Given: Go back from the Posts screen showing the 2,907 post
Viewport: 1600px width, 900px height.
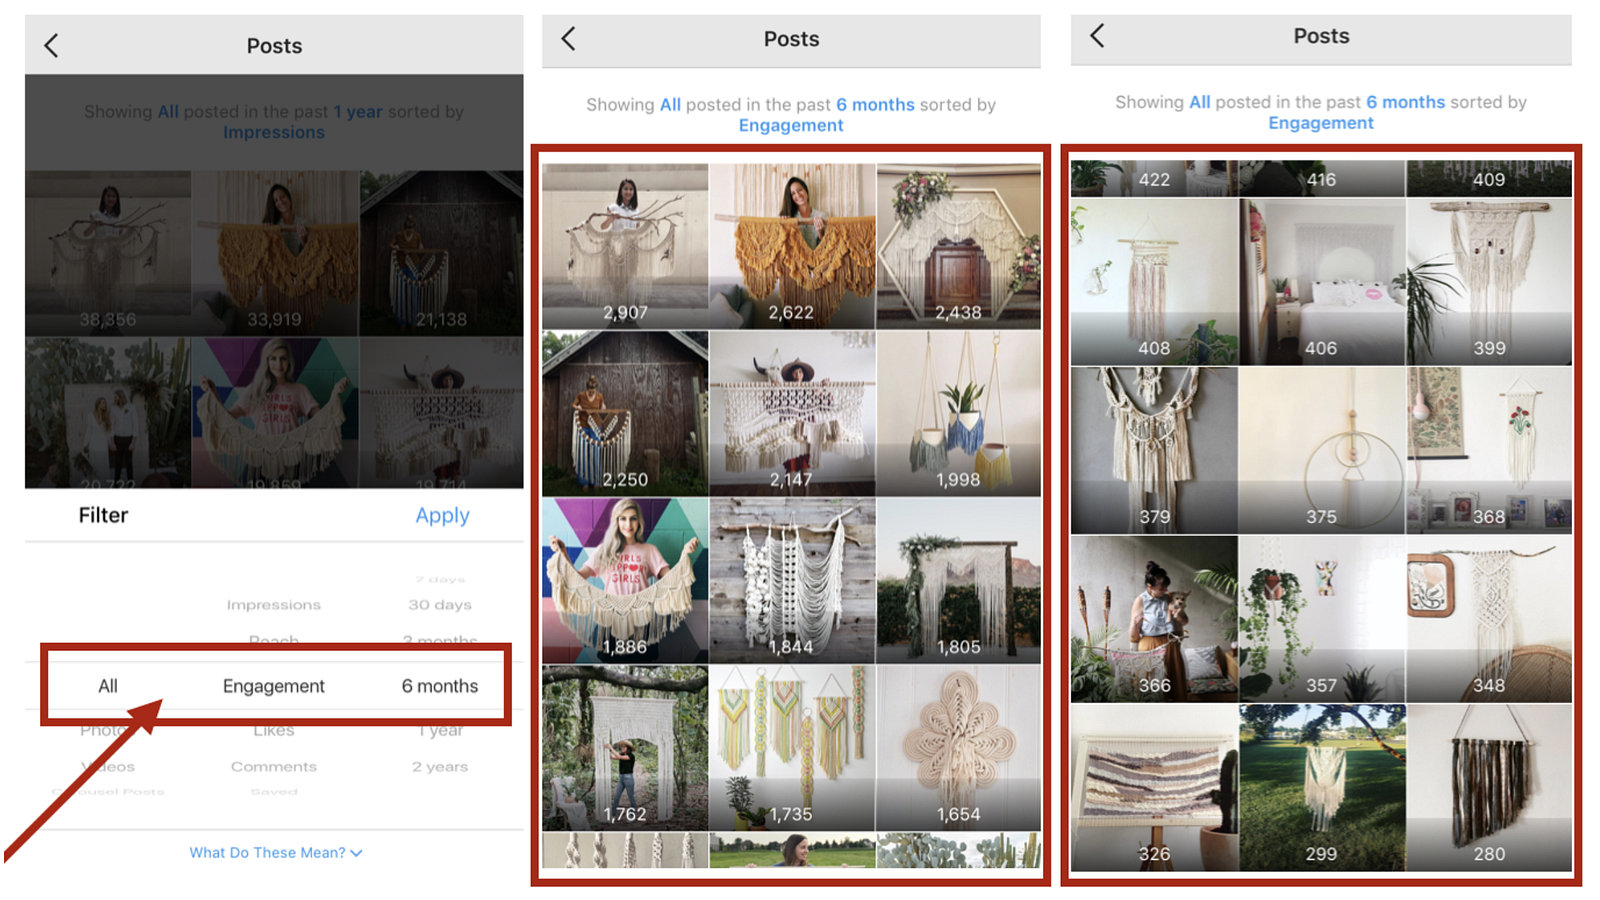Looking at the screenshot, I should 568,39.
